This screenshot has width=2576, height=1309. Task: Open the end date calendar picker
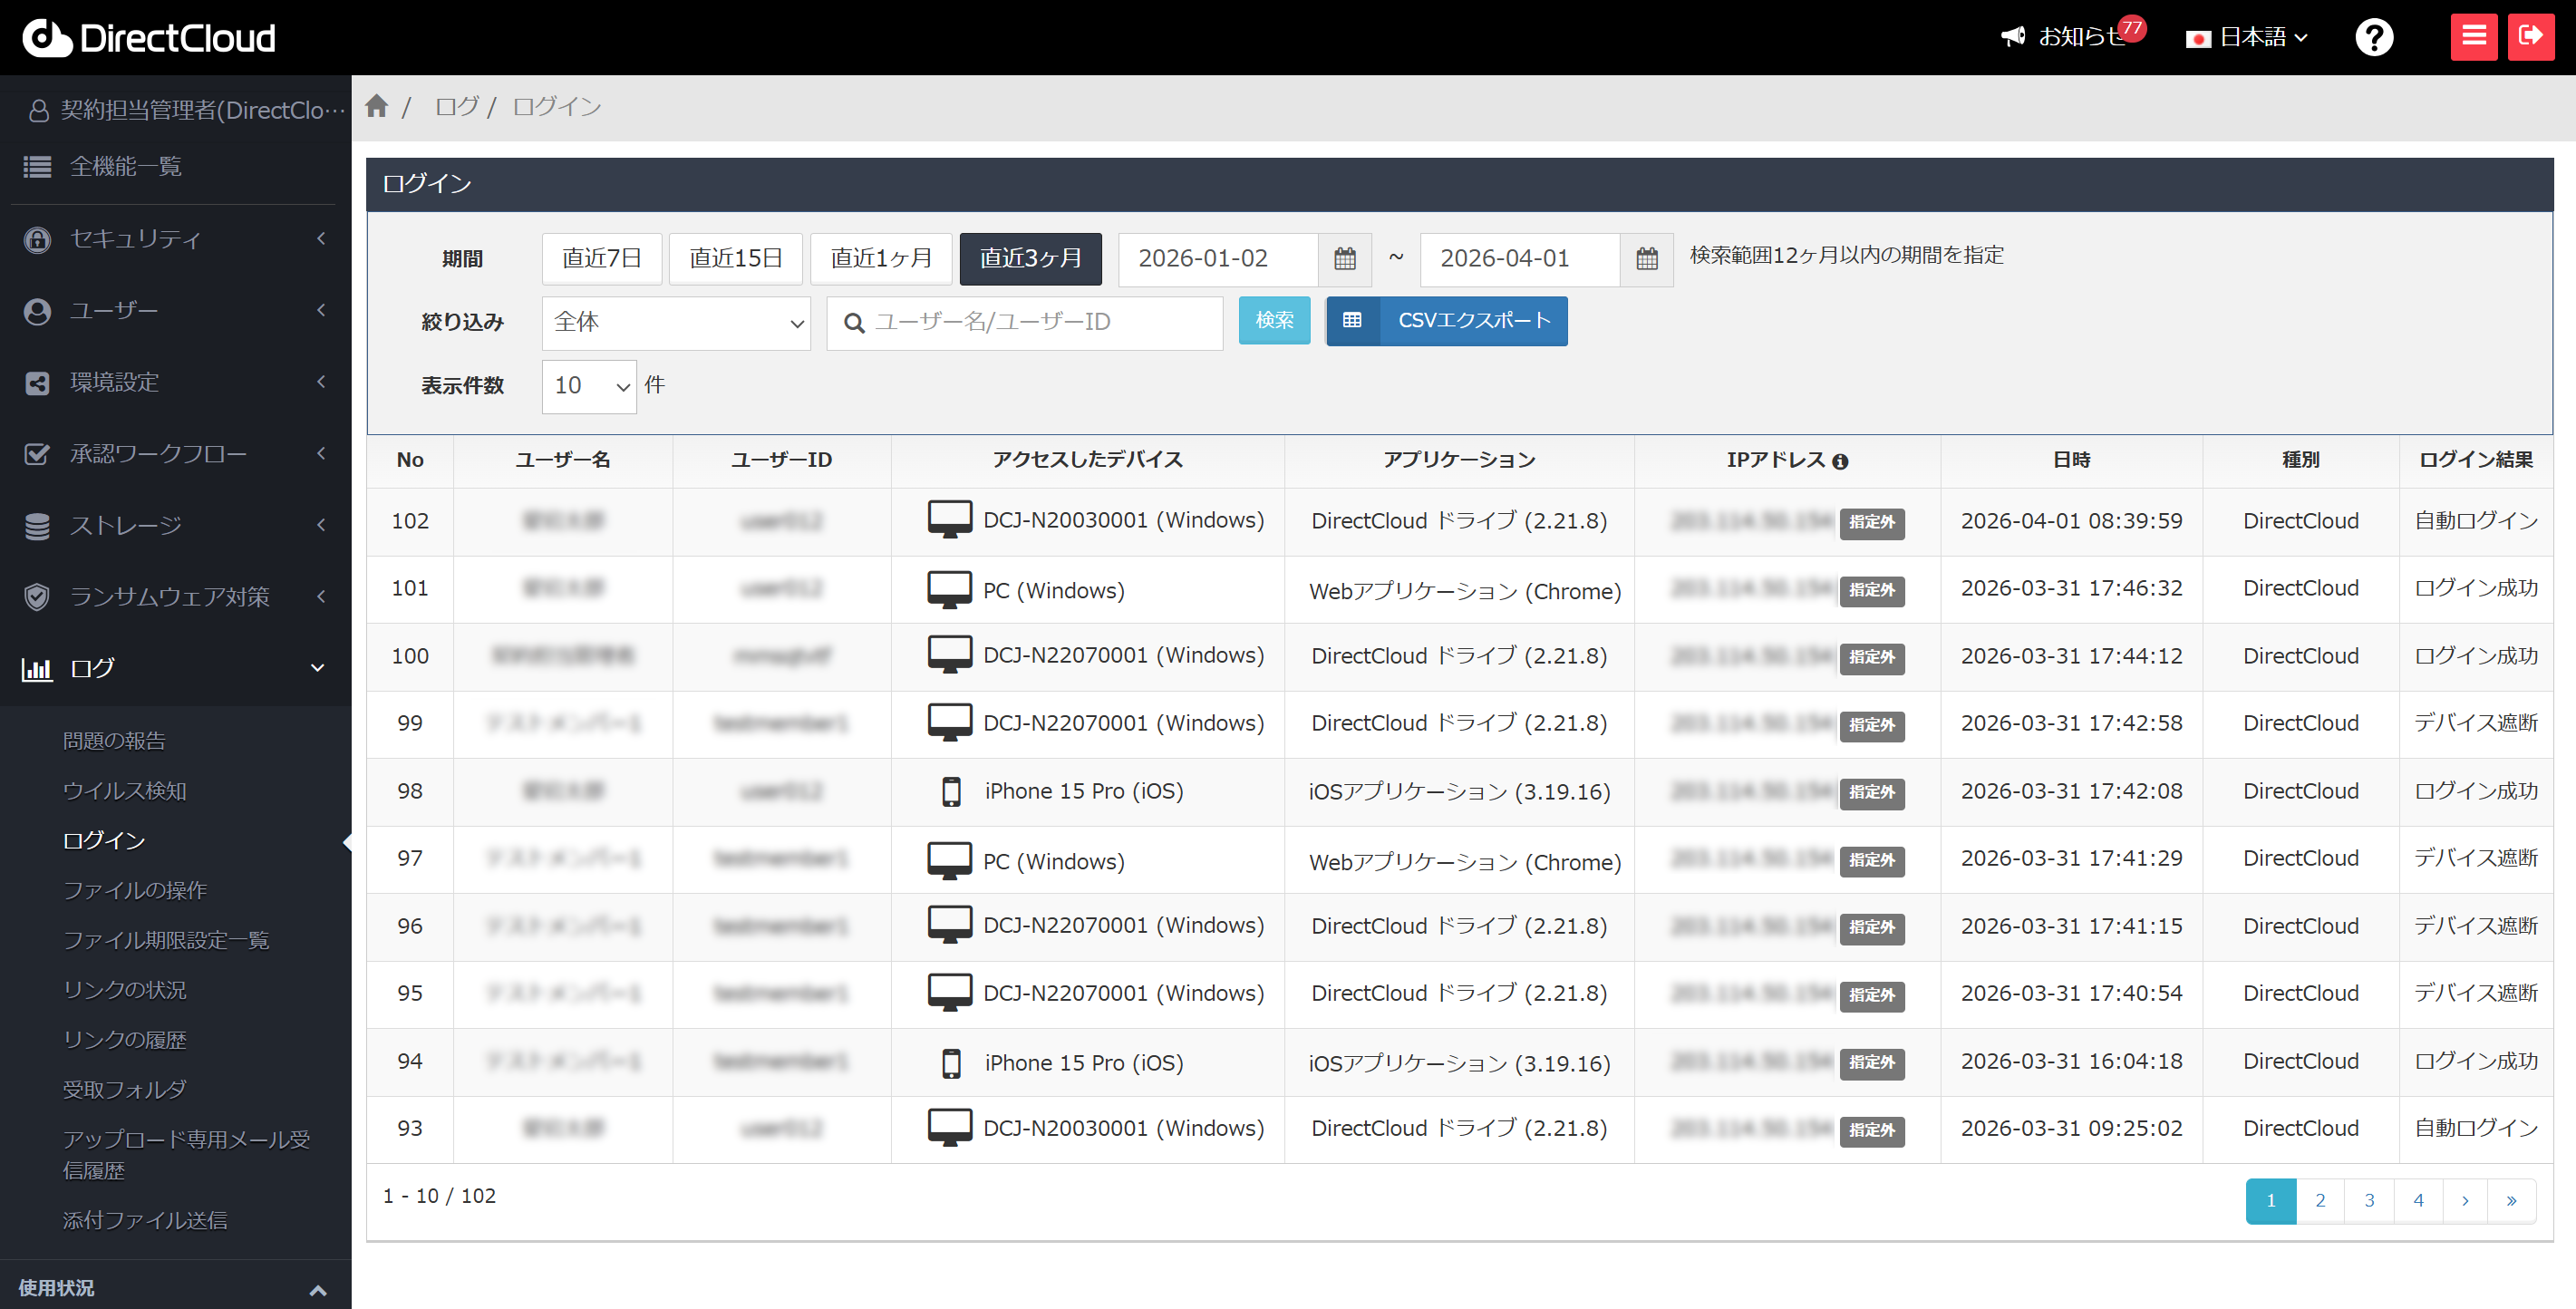1647,259
